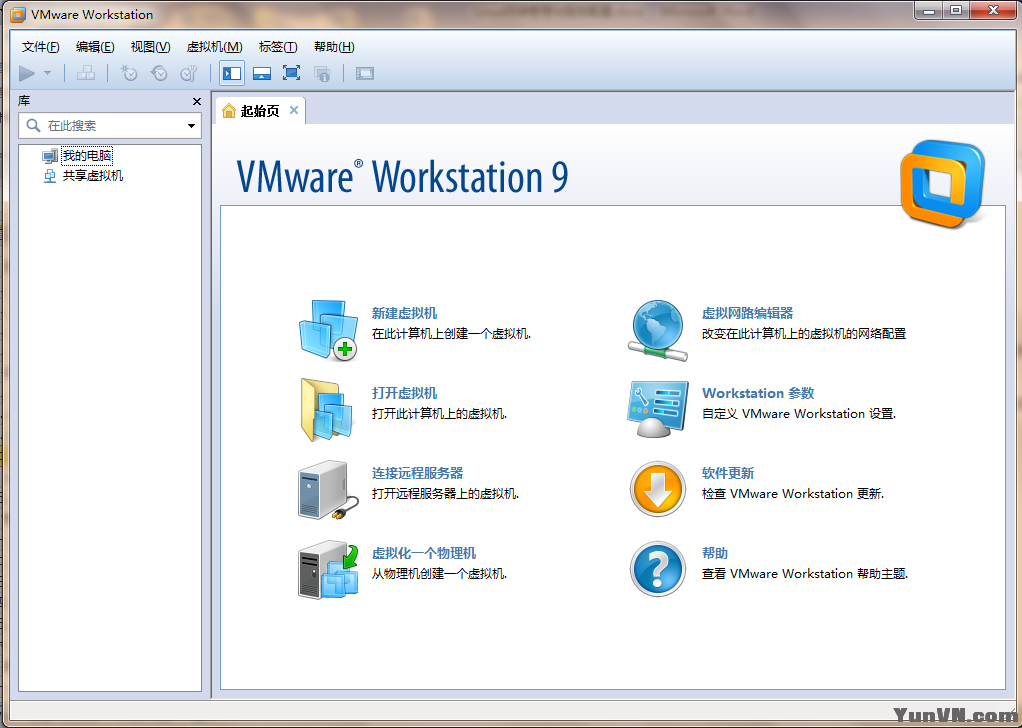This screenshot has height=728, width=1022.
Task: Click the 打开虚拟机 link
Action: 404,394
